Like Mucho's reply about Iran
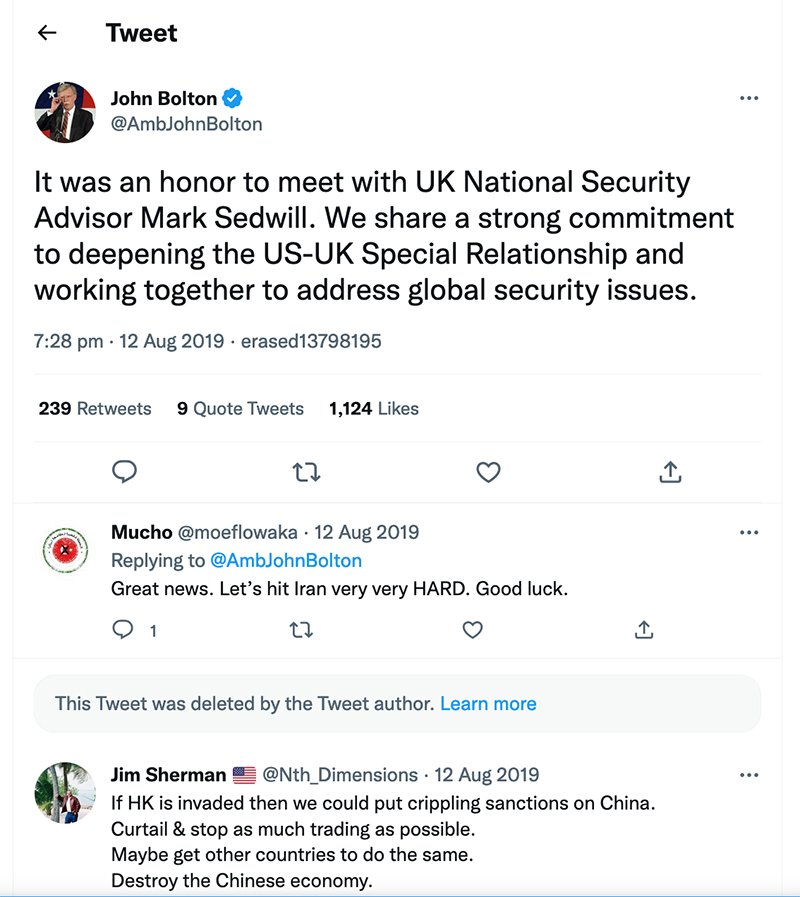This screenshot has width=800, height=897. point(473,630)
